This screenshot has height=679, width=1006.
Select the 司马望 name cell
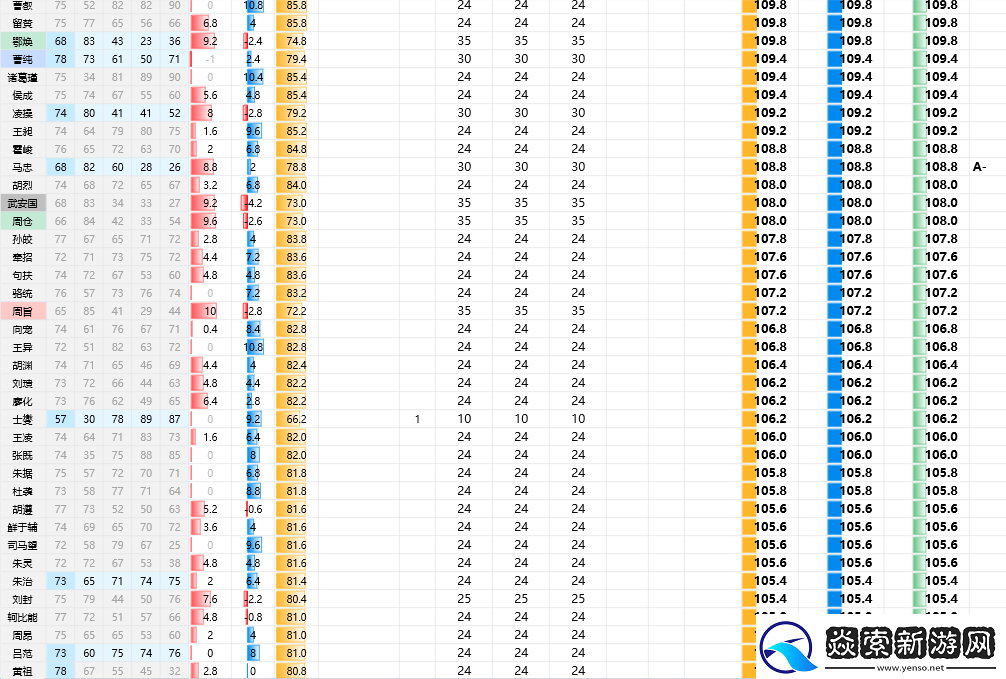pyautogui.click(x=22, y=545)
